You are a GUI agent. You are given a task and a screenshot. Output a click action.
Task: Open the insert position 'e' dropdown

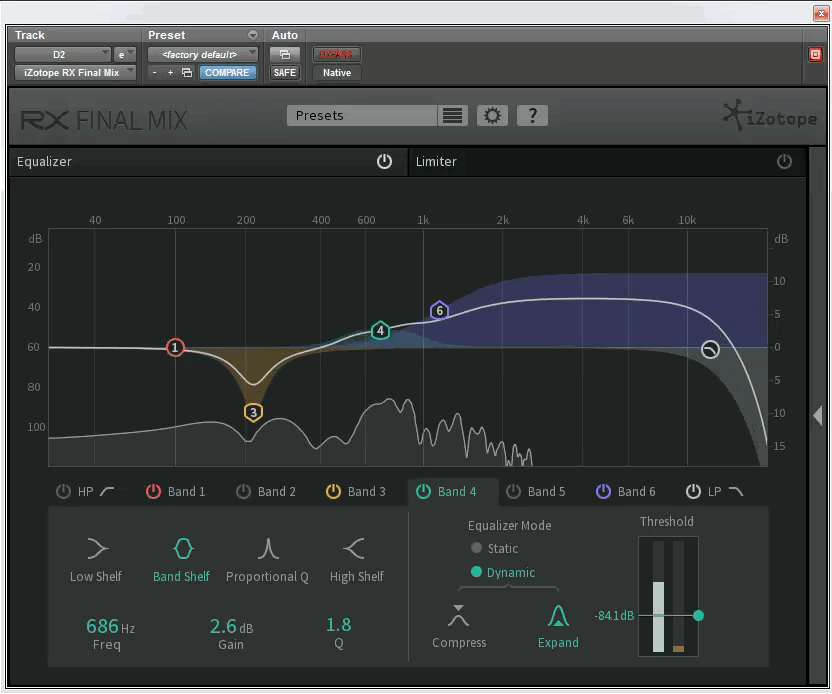(125, 54)
